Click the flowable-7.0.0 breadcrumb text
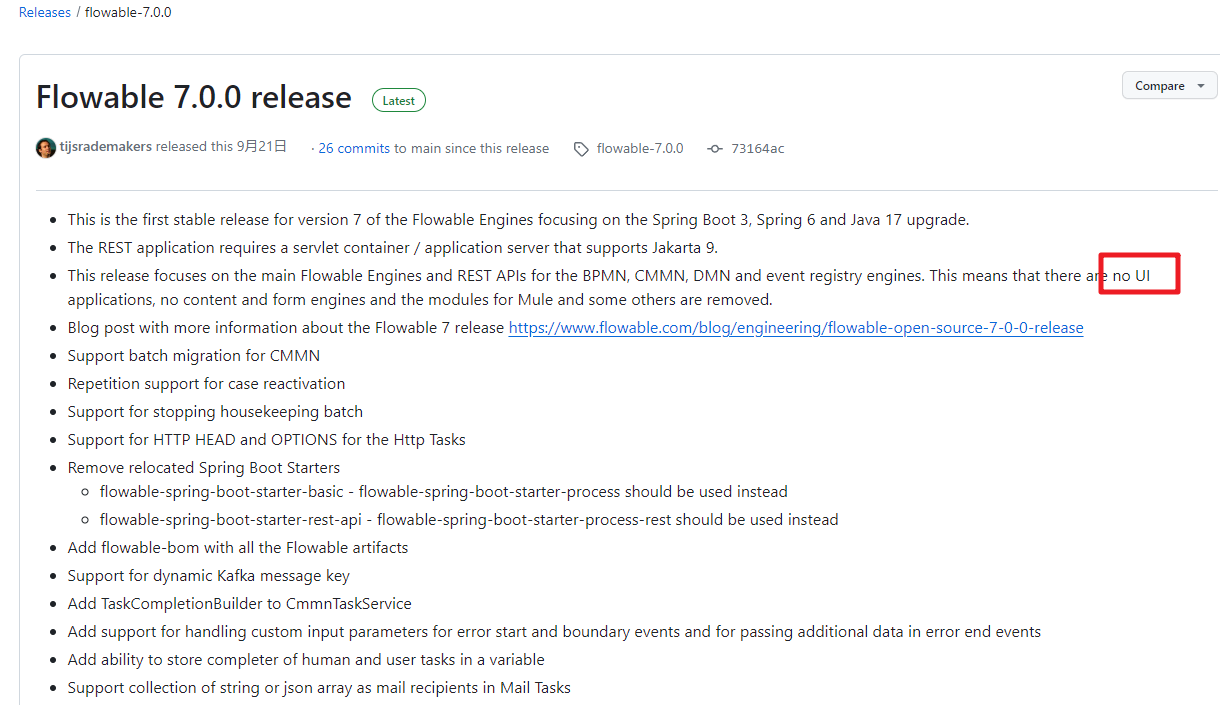Screen dimensions: 1220x705 128,13
